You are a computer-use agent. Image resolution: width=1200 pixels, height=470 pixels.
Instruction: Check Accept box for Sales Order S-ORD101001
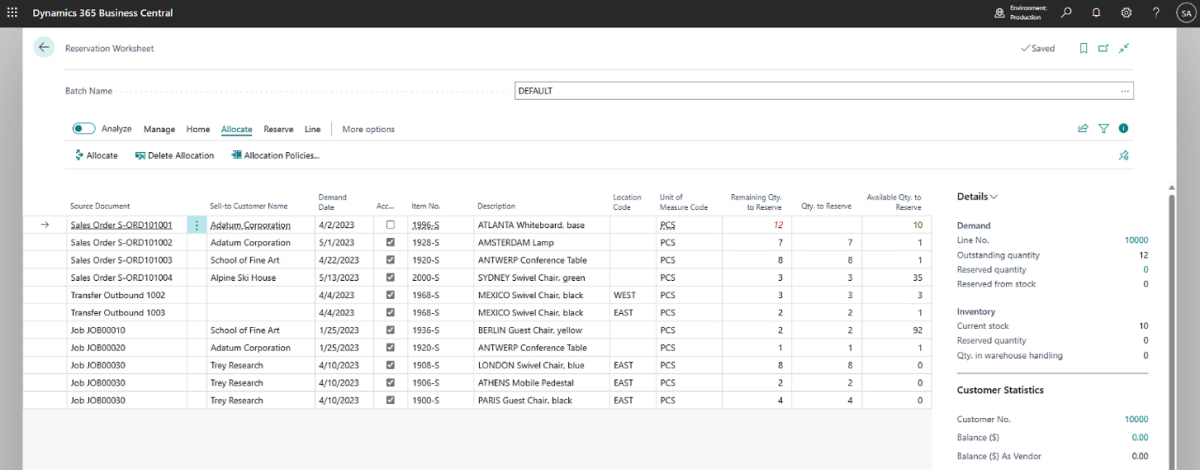[390, 225]
